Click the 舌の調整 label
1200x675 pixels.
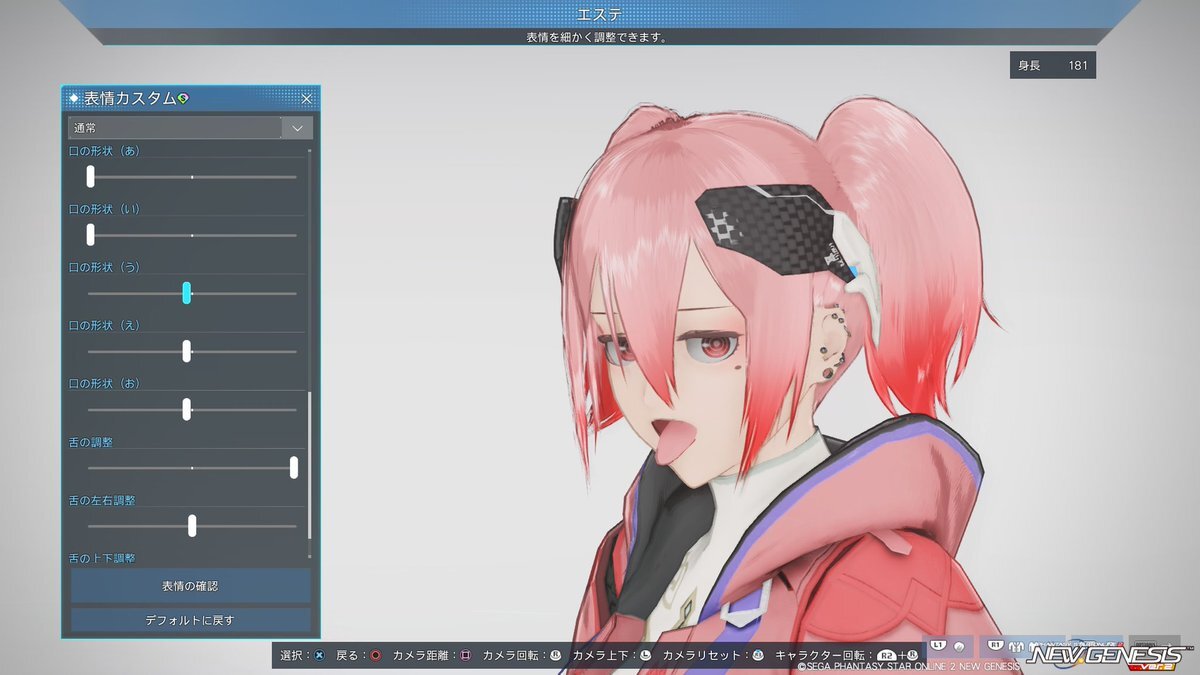(91, 441)
